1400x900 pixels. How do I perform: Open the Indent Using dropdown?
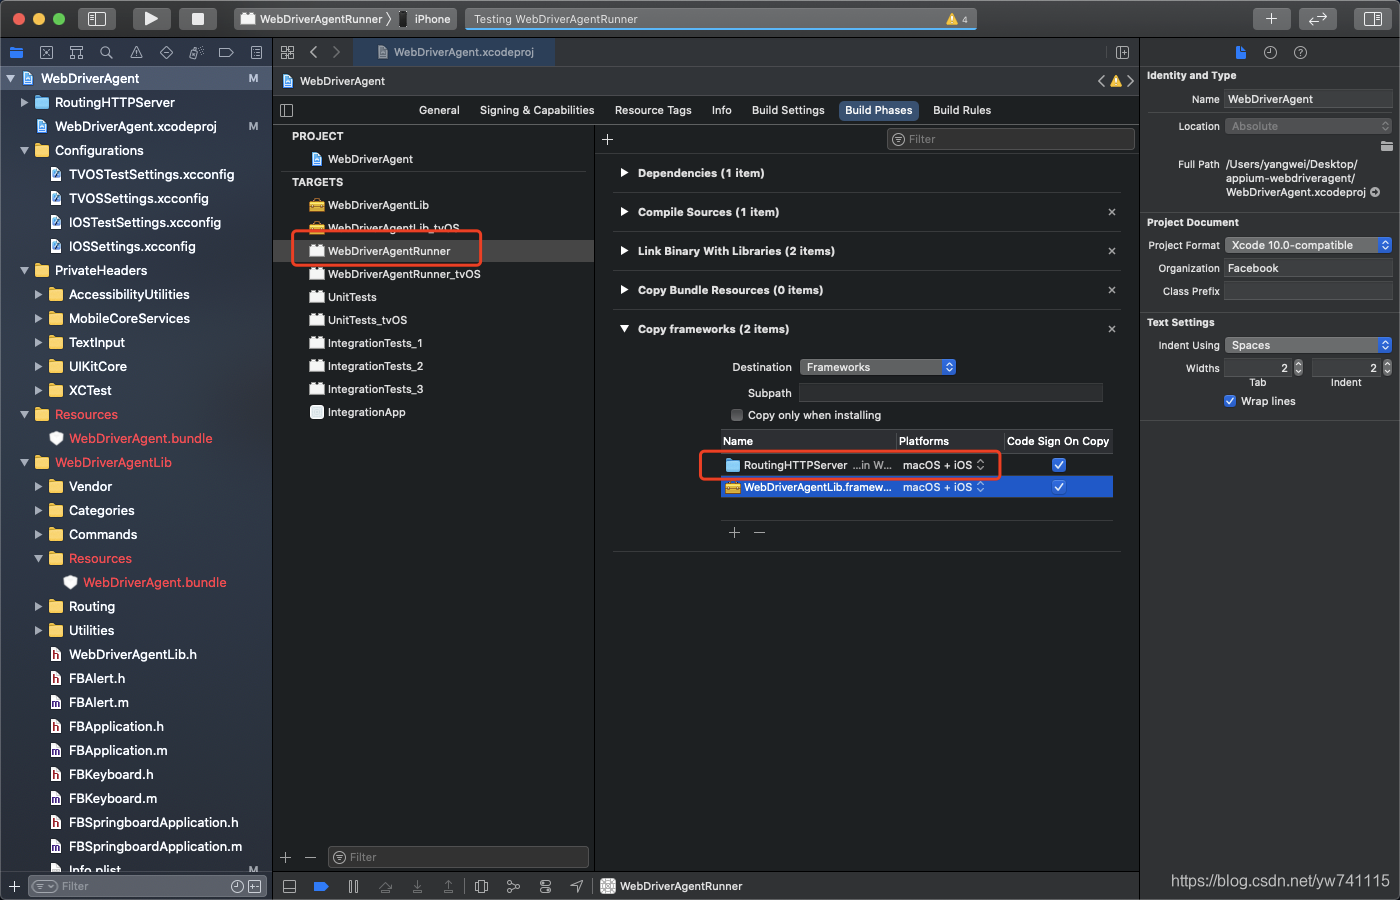click(x=1308, y=345)
